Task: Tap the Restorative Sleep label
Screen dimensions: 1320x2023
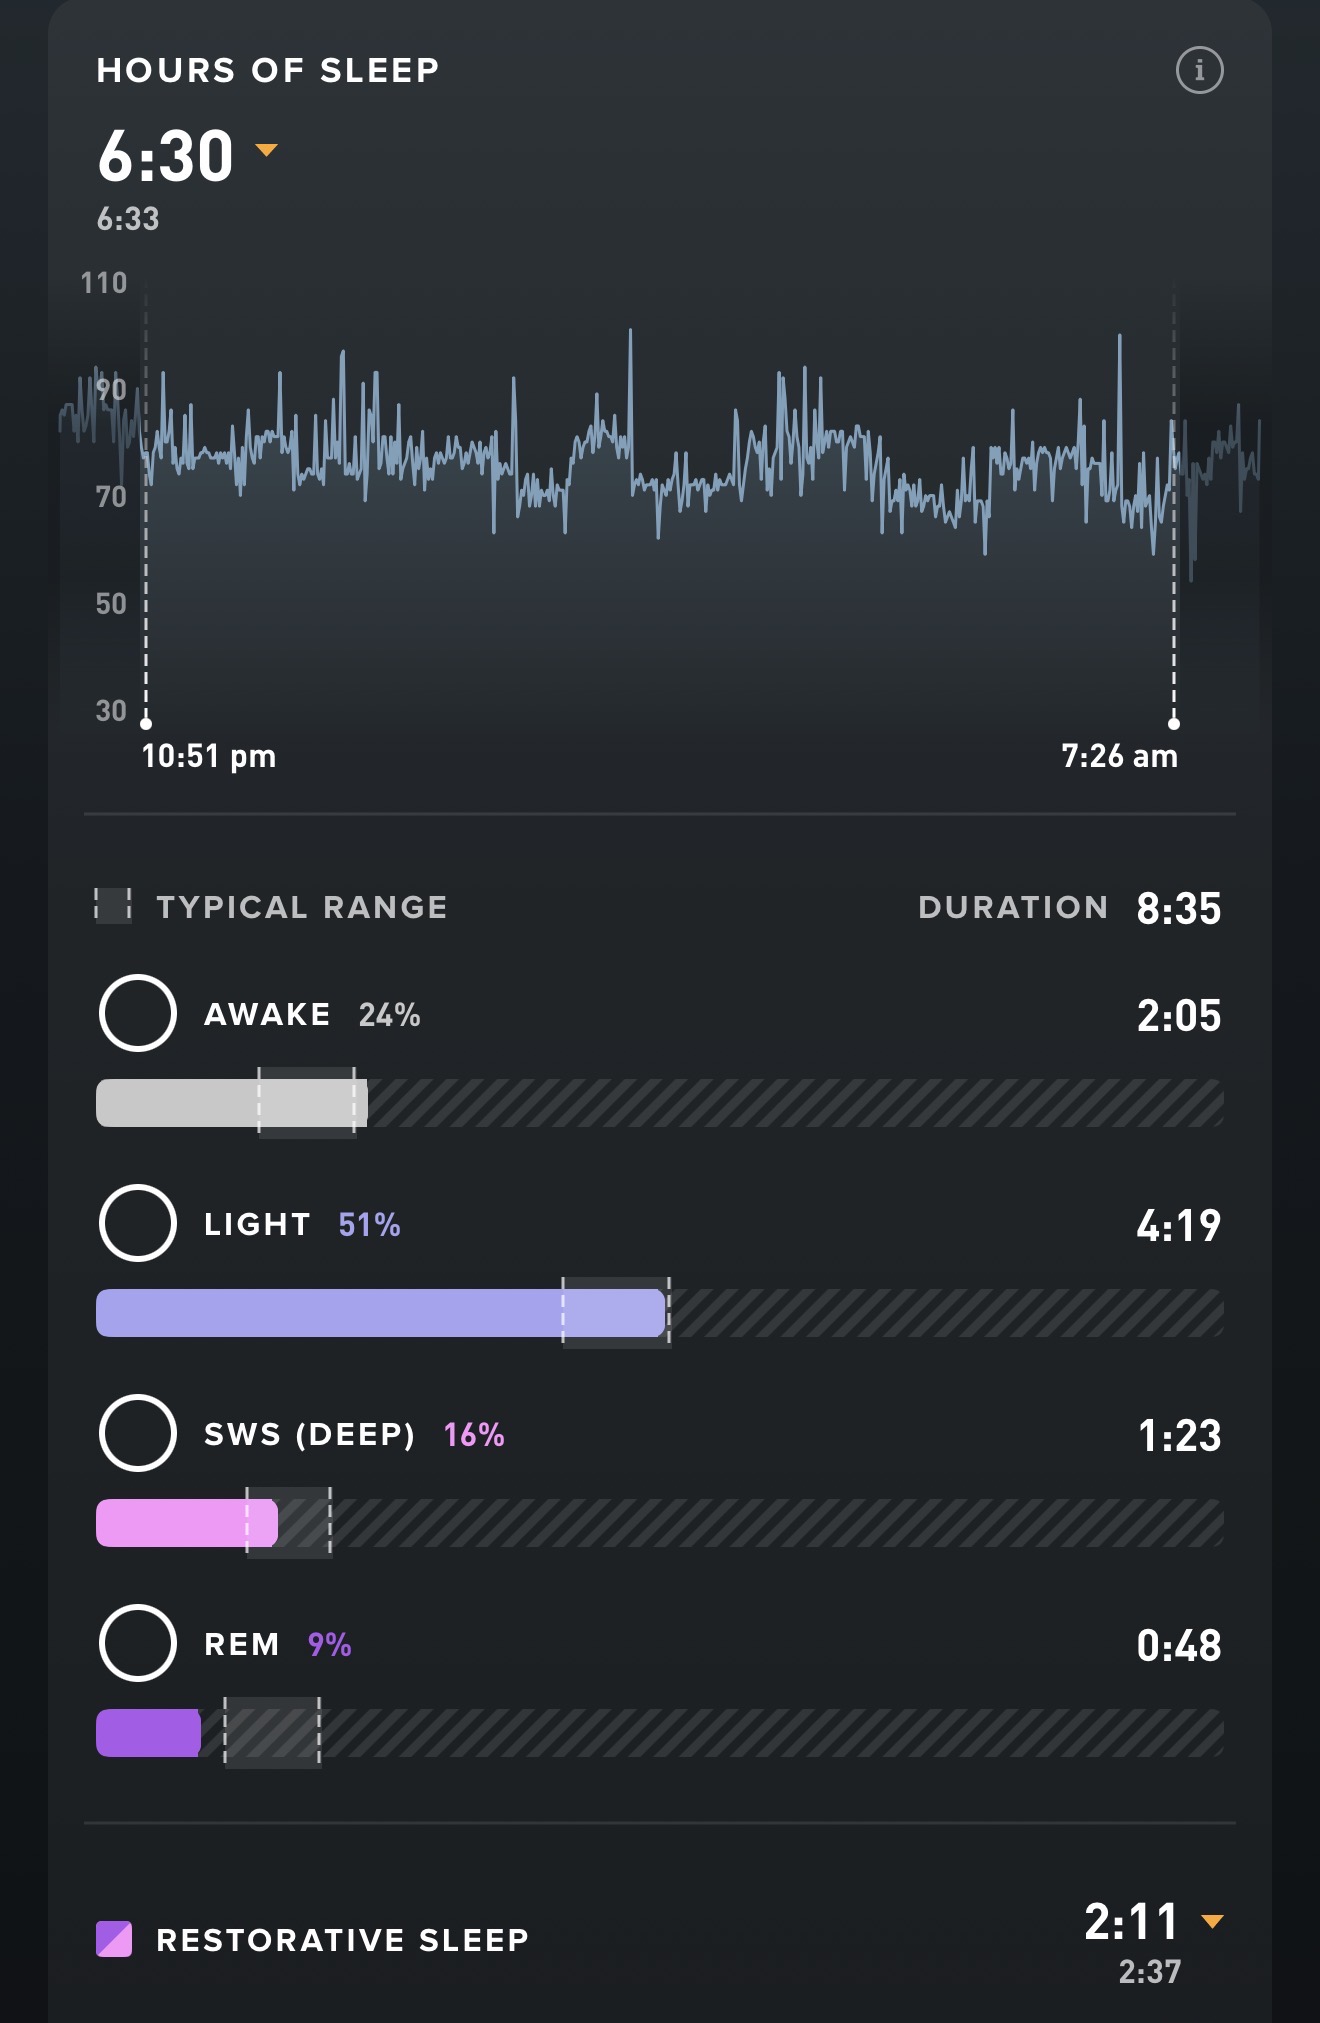Action: 342,1940
